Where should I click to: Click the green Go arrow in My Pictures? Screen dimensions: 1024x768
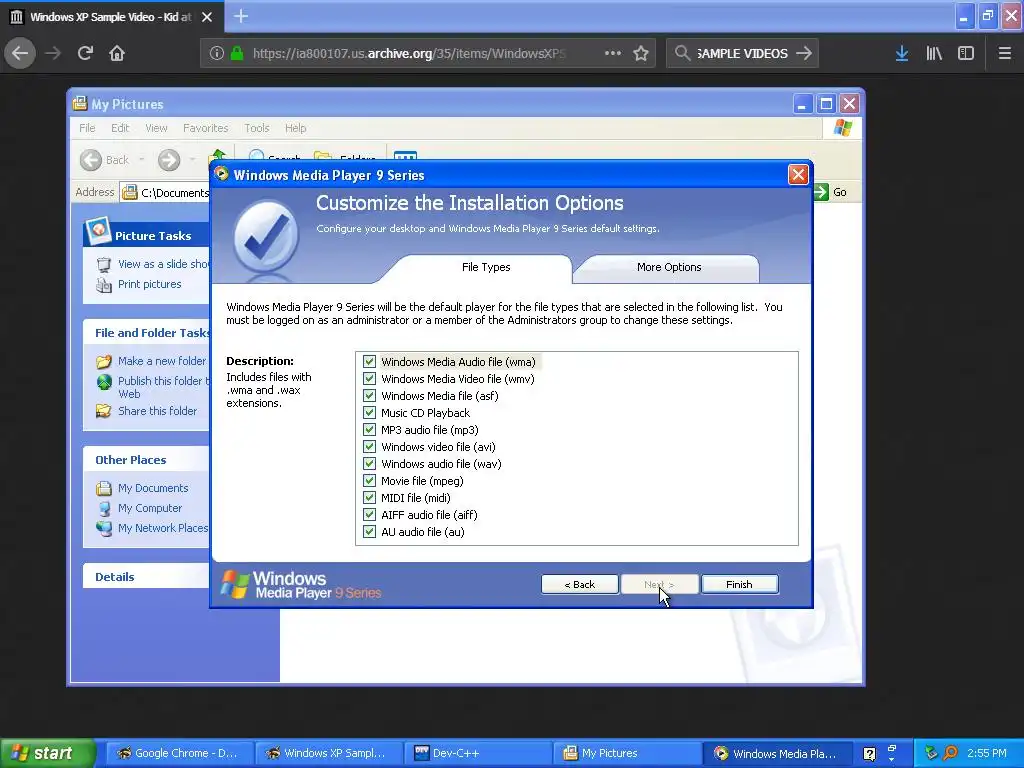(x=822, y=192)
